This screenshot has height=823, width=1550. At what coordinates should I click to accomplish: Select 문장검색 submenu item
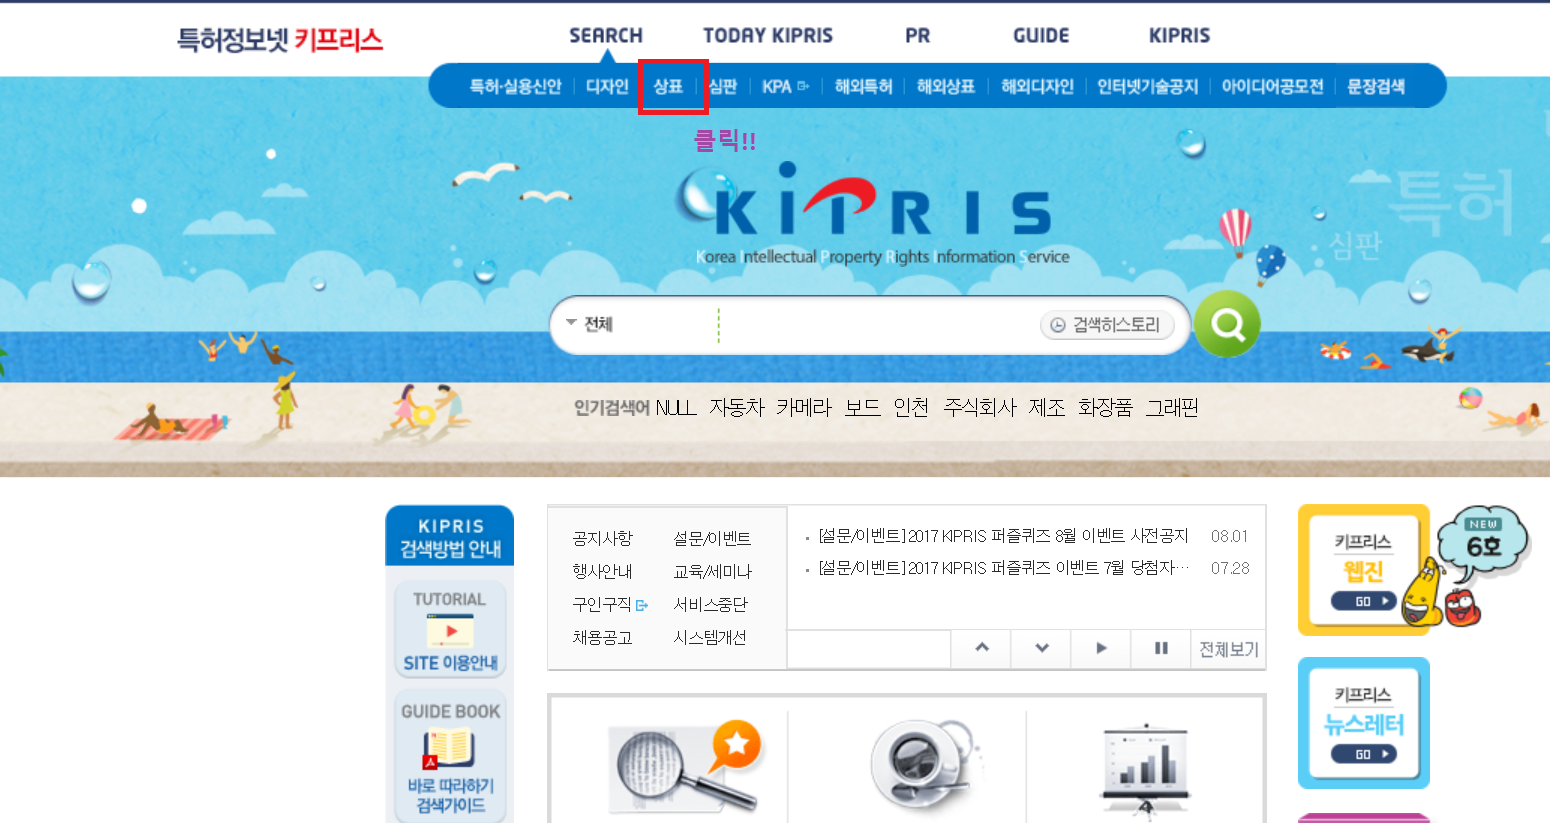(x=1376, y=87)
